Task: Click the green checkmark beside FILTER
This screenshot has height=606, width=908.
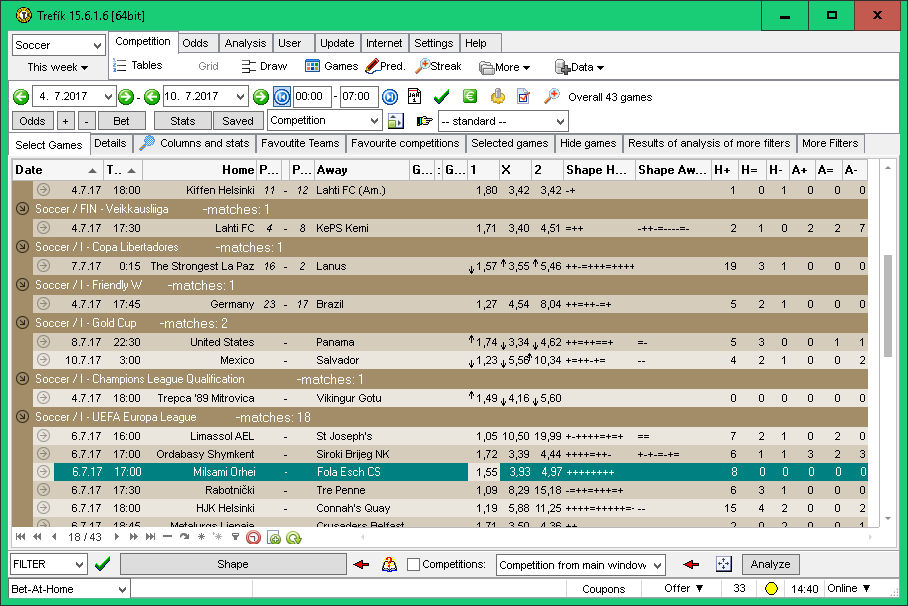Action: tap(102, 564)
